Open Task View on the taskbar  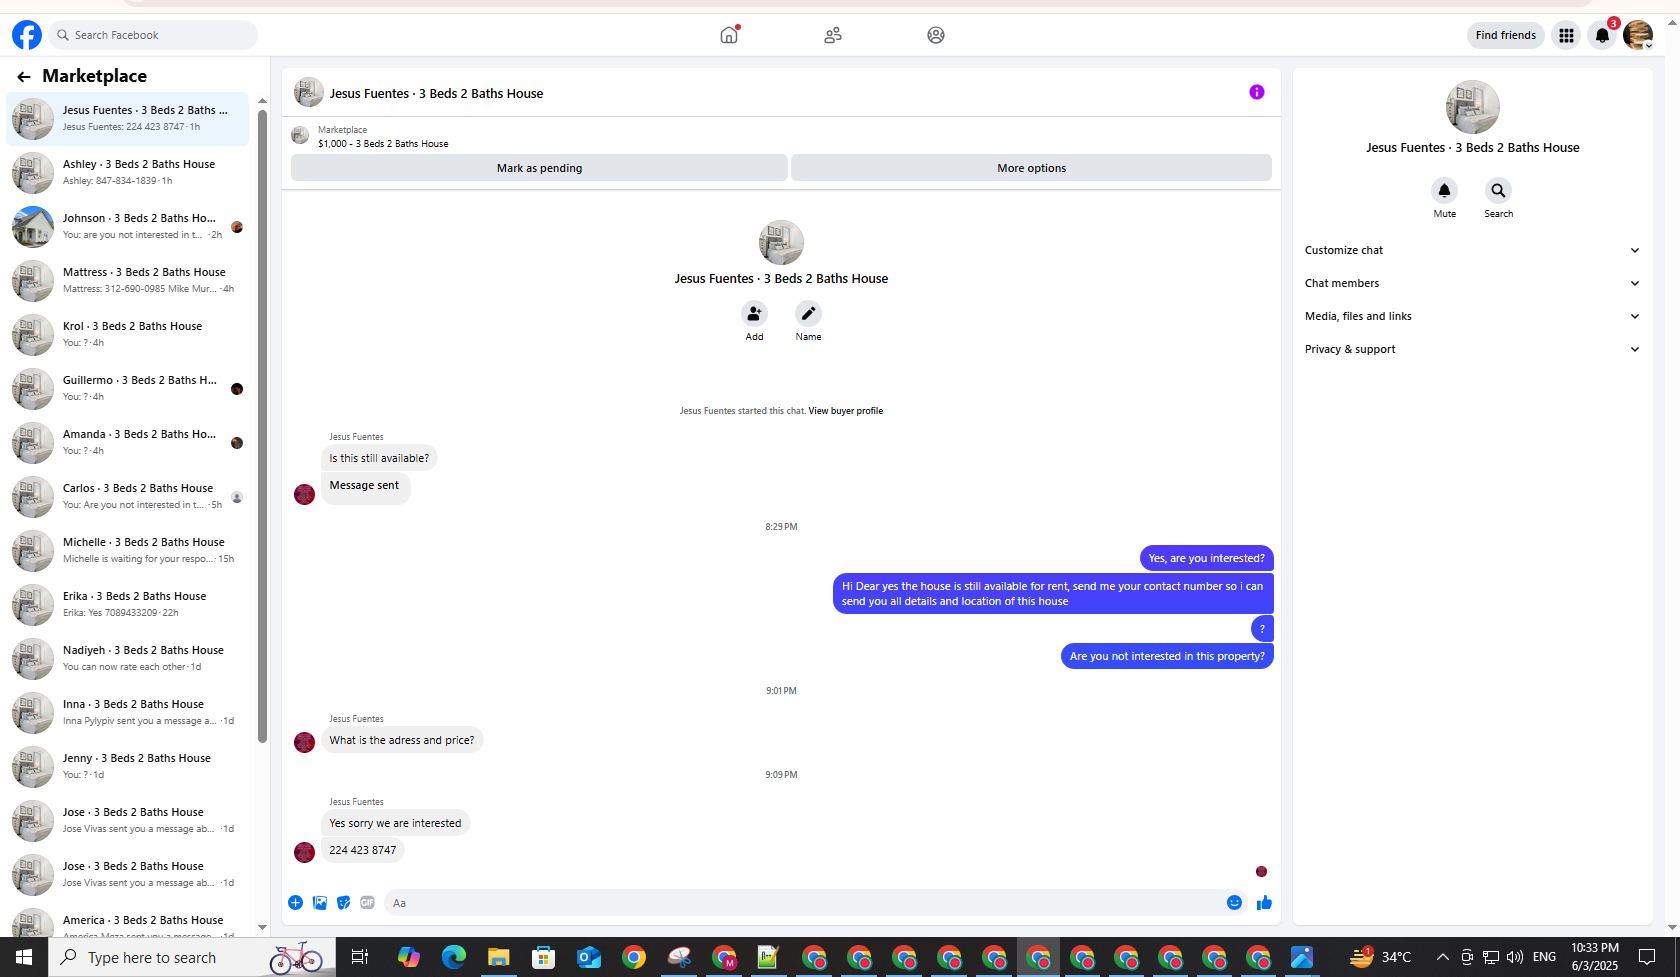pyautogui.click(x=359, y=957)
